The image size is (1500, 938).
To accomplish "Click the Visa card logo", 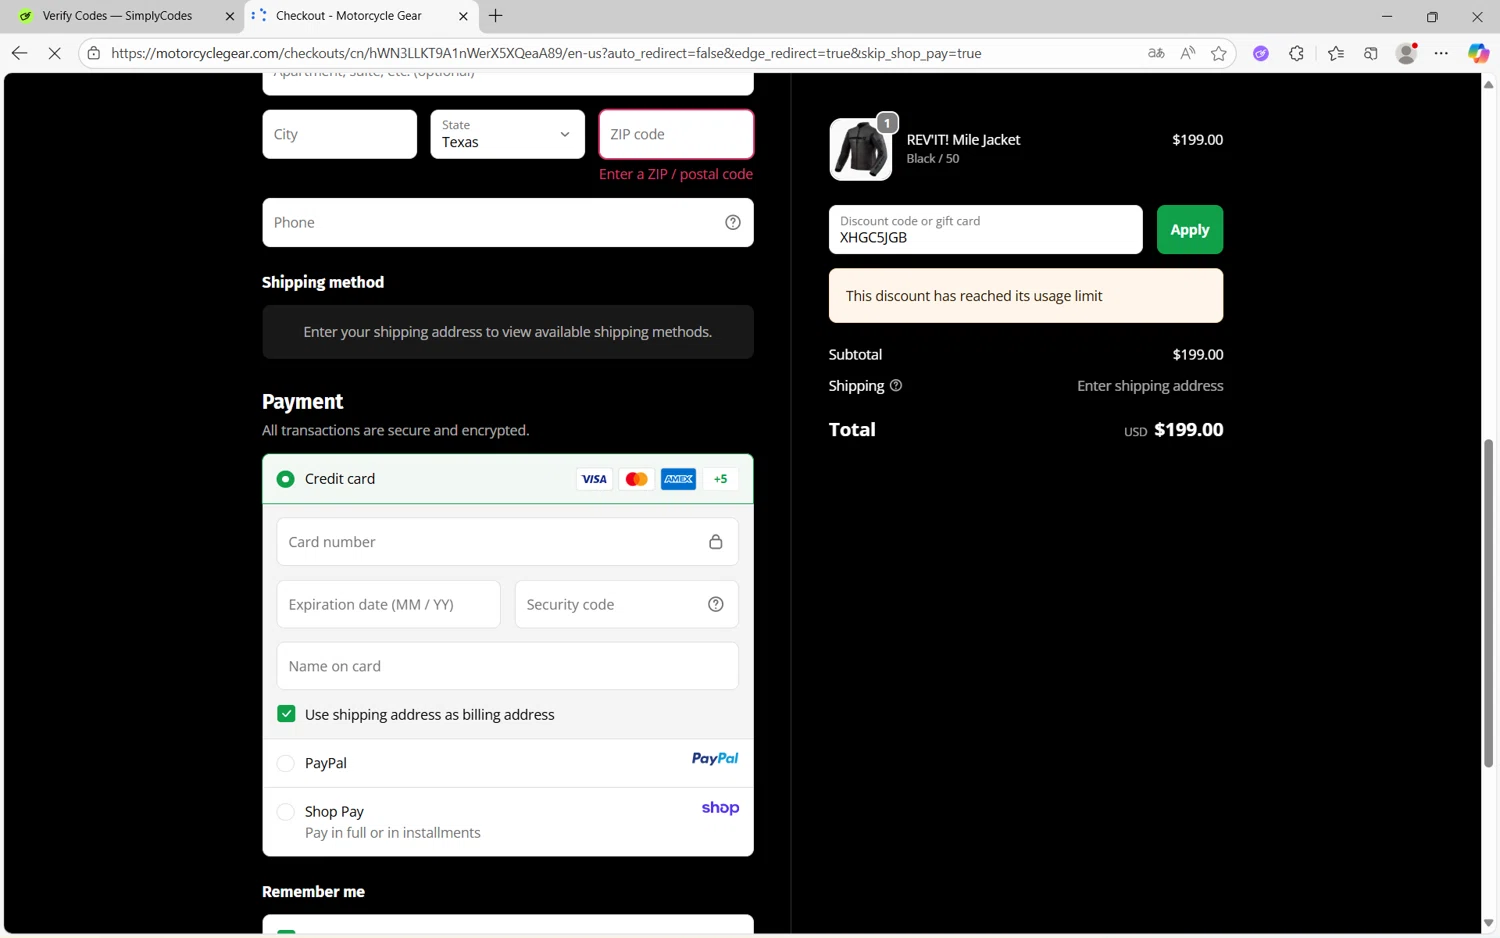I will (x=594, y=479).
